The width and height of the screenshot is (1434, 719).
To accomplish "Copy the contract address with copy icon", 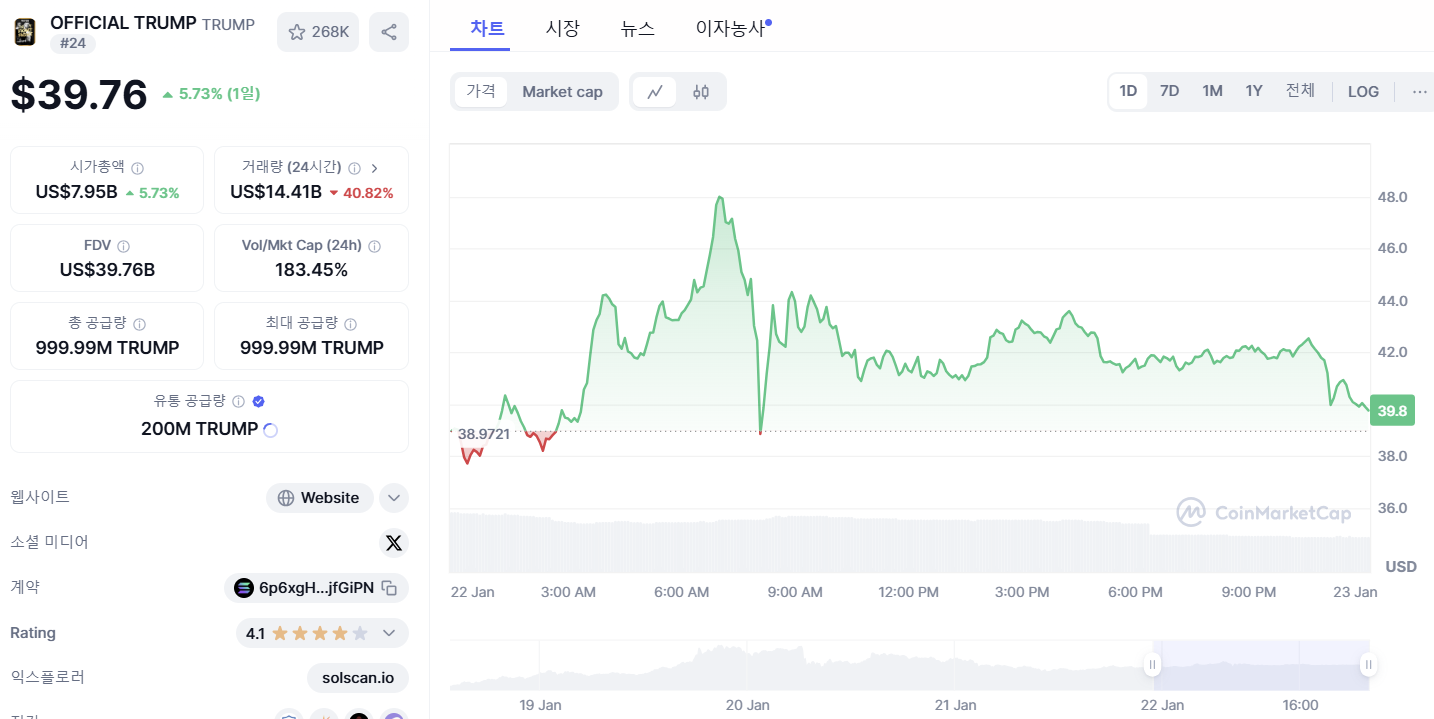I will 390,588.
